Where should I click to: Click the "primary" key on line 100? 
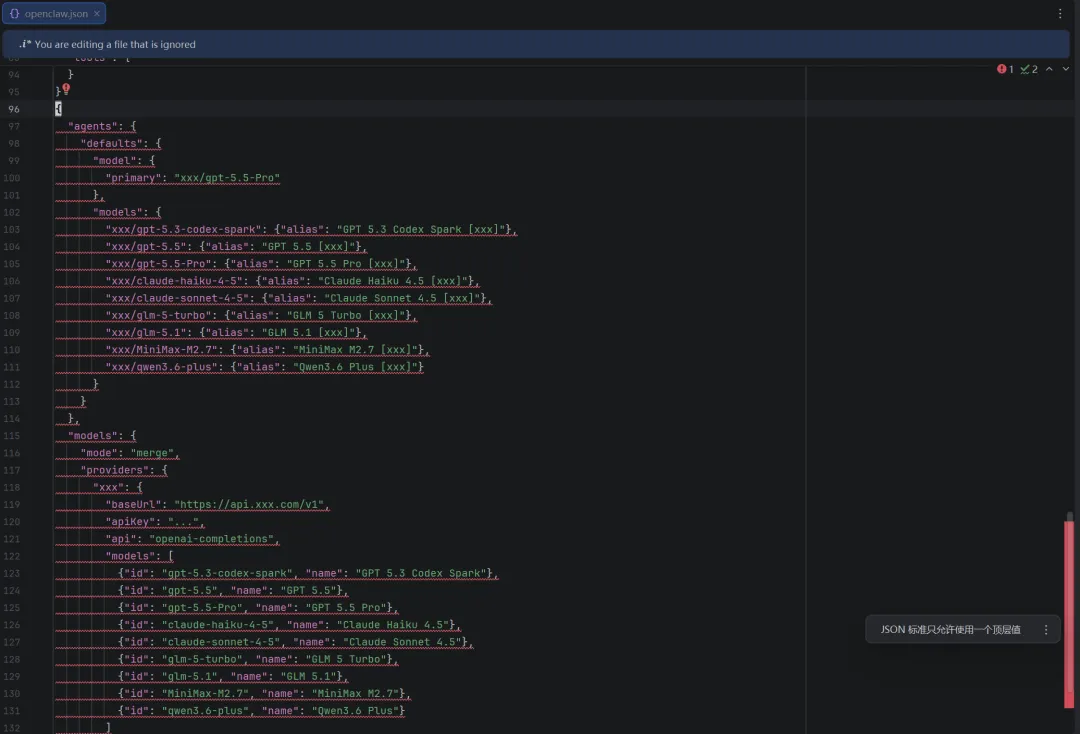click(134, 178)
